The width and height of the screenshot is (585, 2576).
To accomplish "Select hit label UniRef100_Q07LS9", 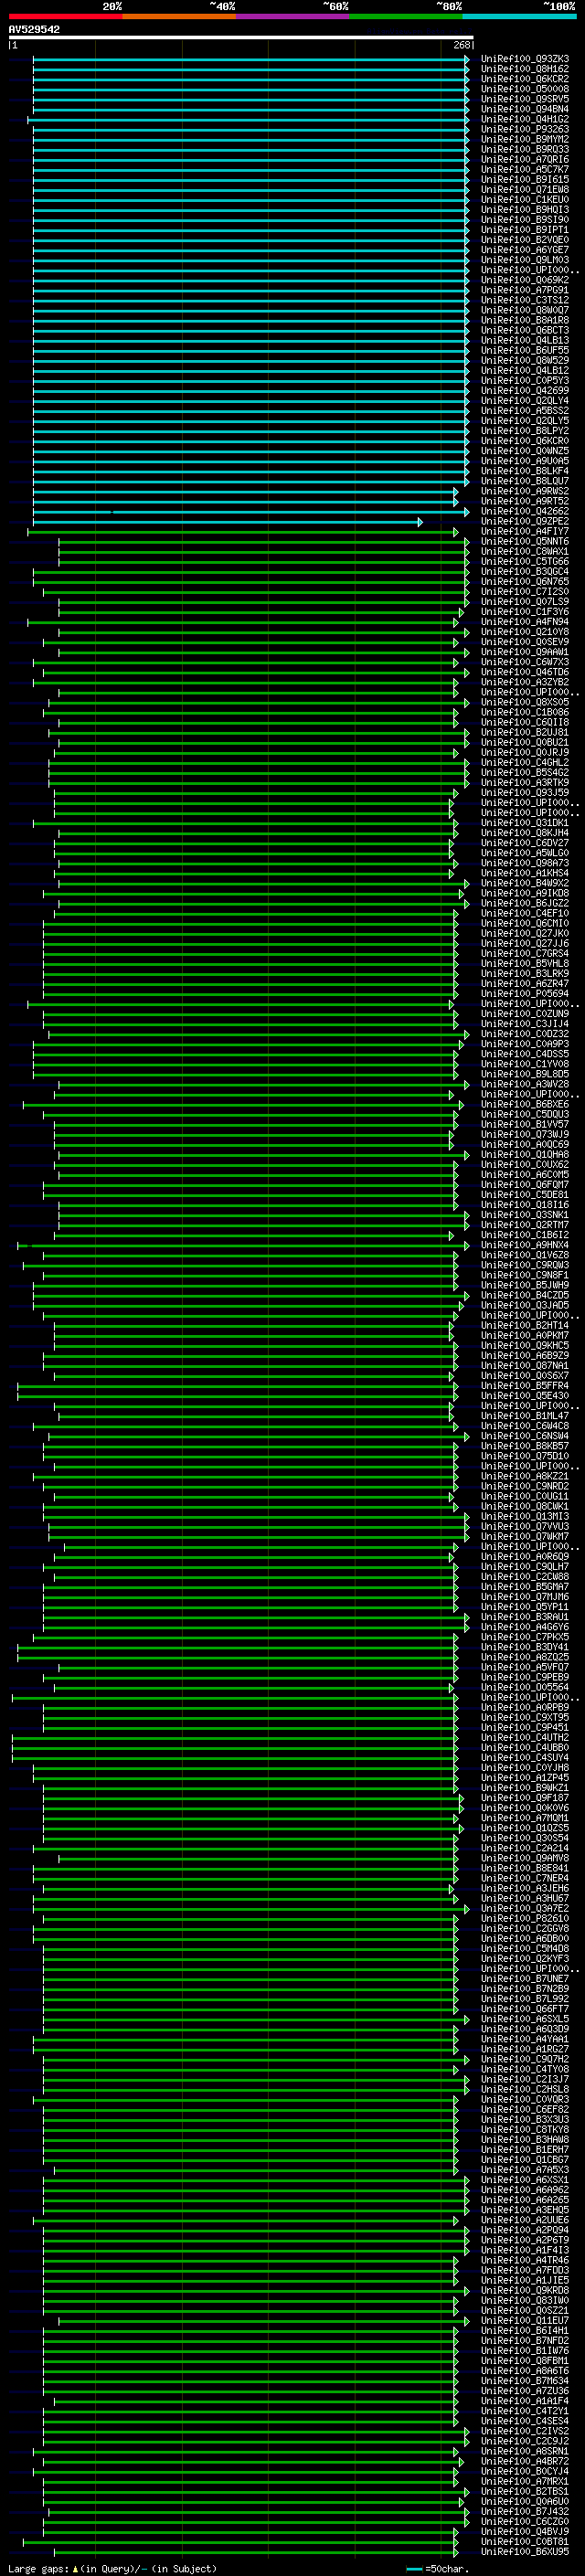I will (x=525, y=602).
